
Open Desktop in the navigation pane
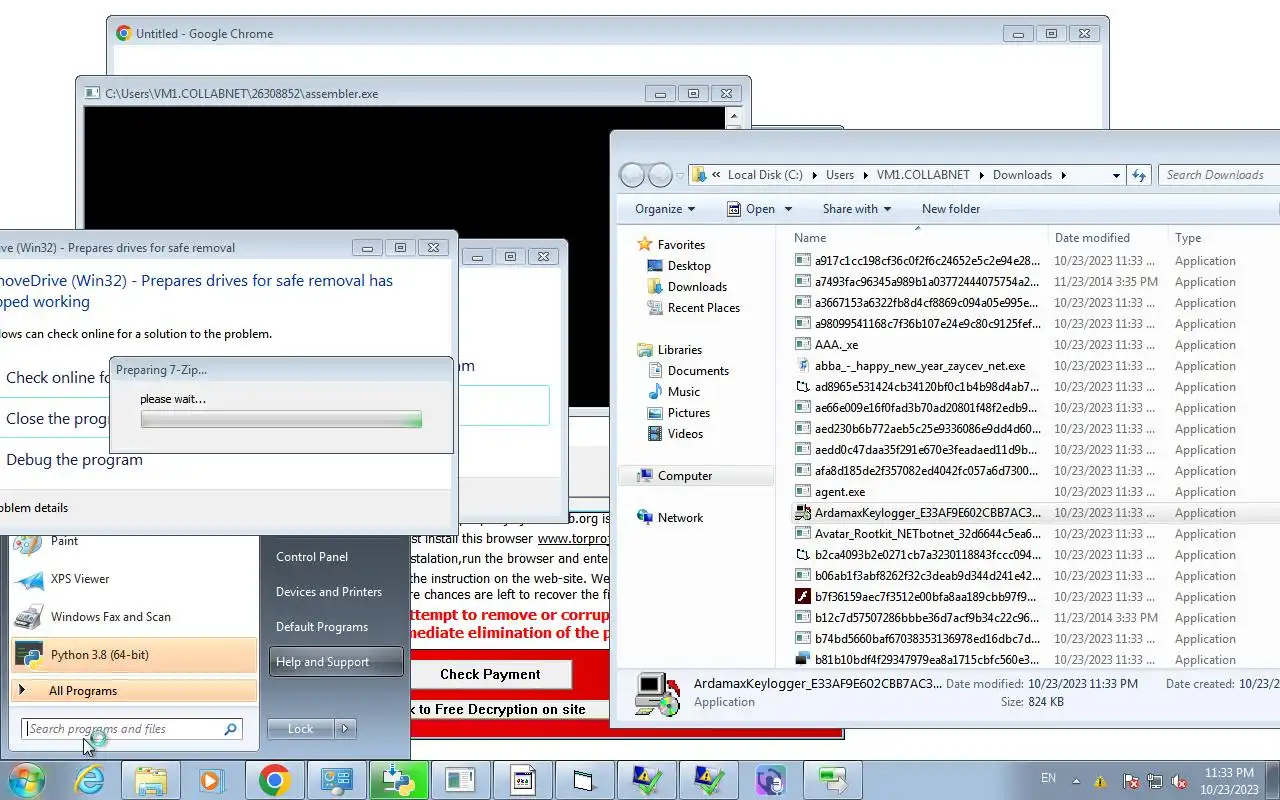(689, 266)
